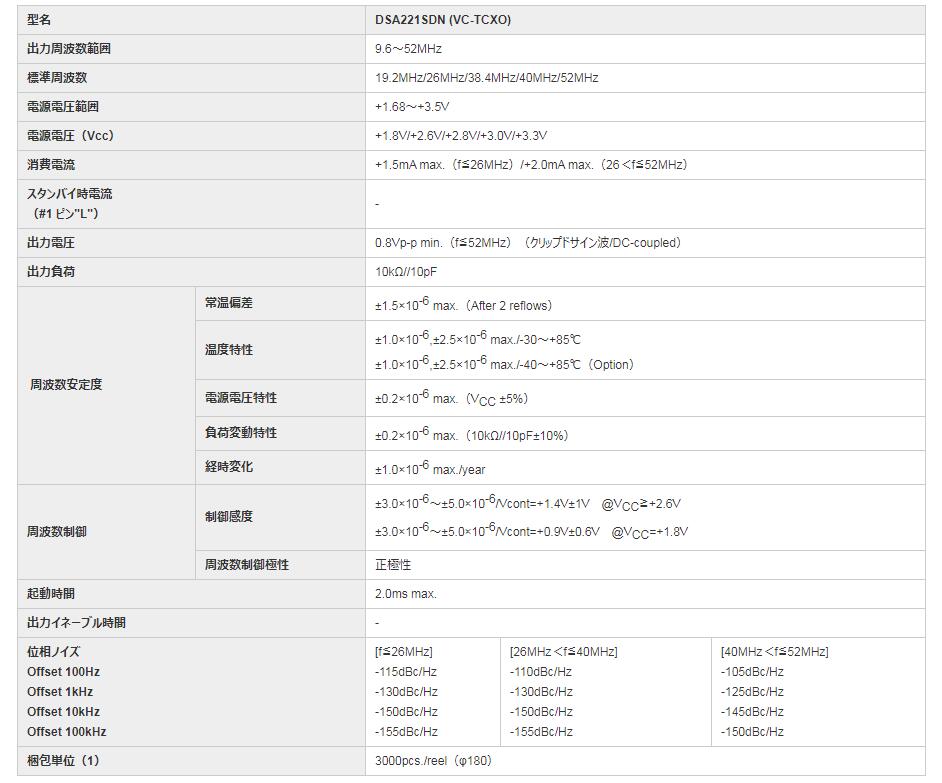942x783 pixels.
Task: Select the 標準周波数 row label
Action: pyautogui.click(x=57, y=78)
